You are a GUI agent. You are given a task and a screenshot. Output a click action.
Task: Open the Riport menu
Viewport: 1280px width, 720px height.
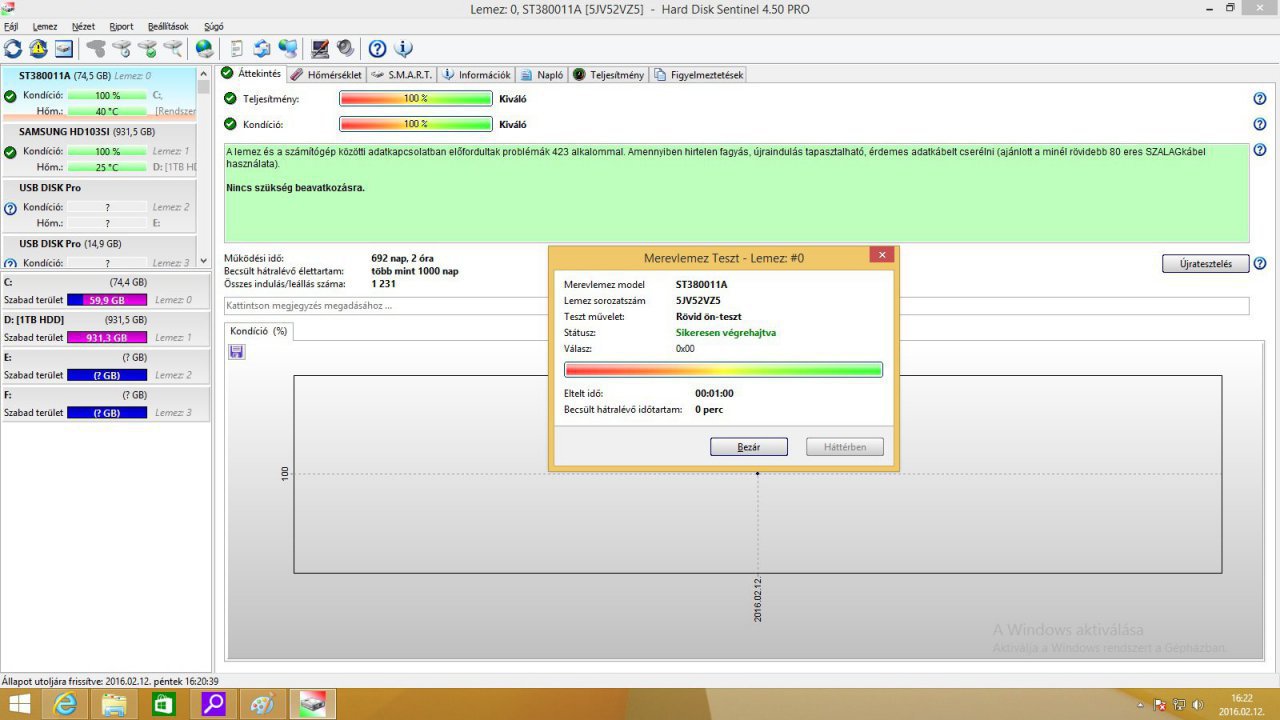(121, 26)
